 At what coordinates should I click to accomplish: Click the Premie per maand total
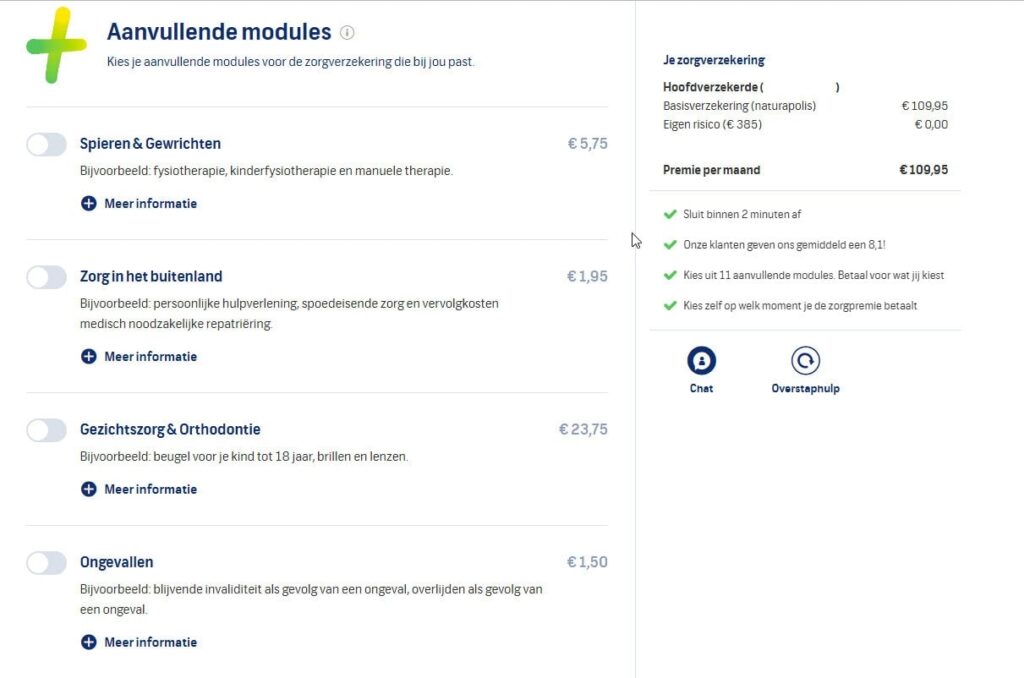pyautogui.click(x=923, y=170)
